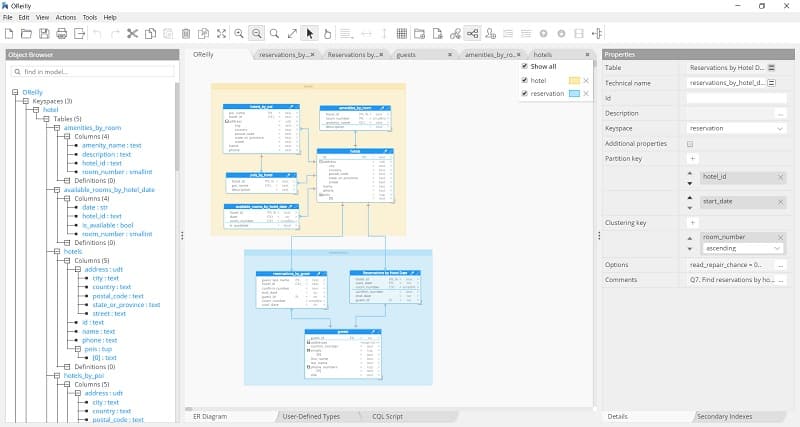
Task: Add a new Partition key column
Action: [x=692, y=159]
